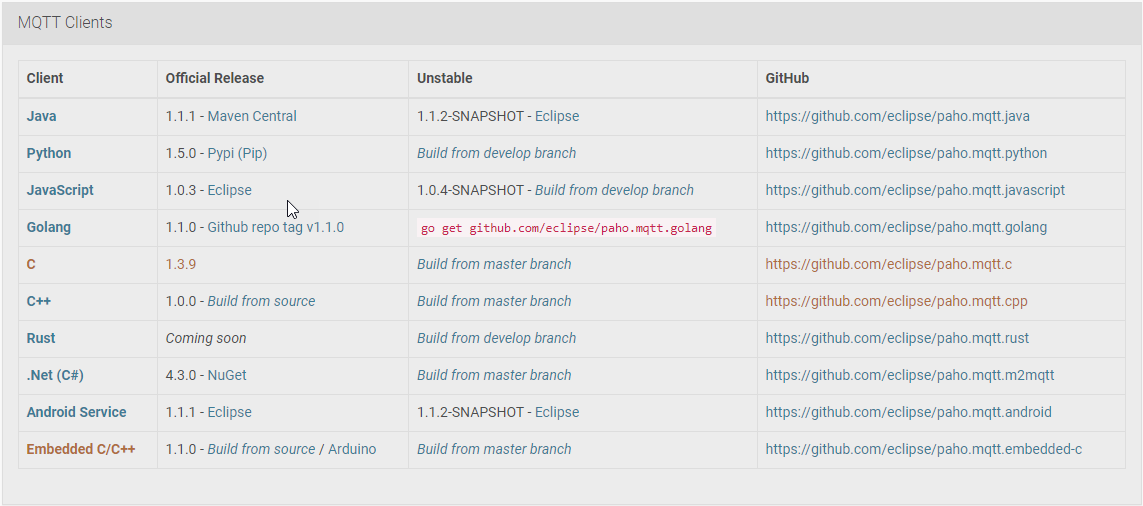Open Github repo tag v1.1.0 link

click(x=275, y=227)
